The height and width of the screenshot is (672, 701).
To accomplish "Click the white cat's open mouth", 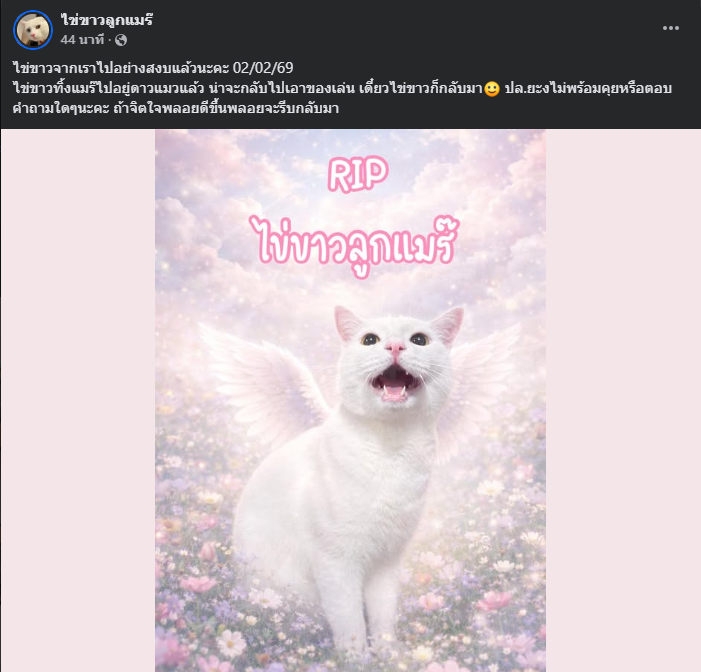I will click(x=395, y=383).
